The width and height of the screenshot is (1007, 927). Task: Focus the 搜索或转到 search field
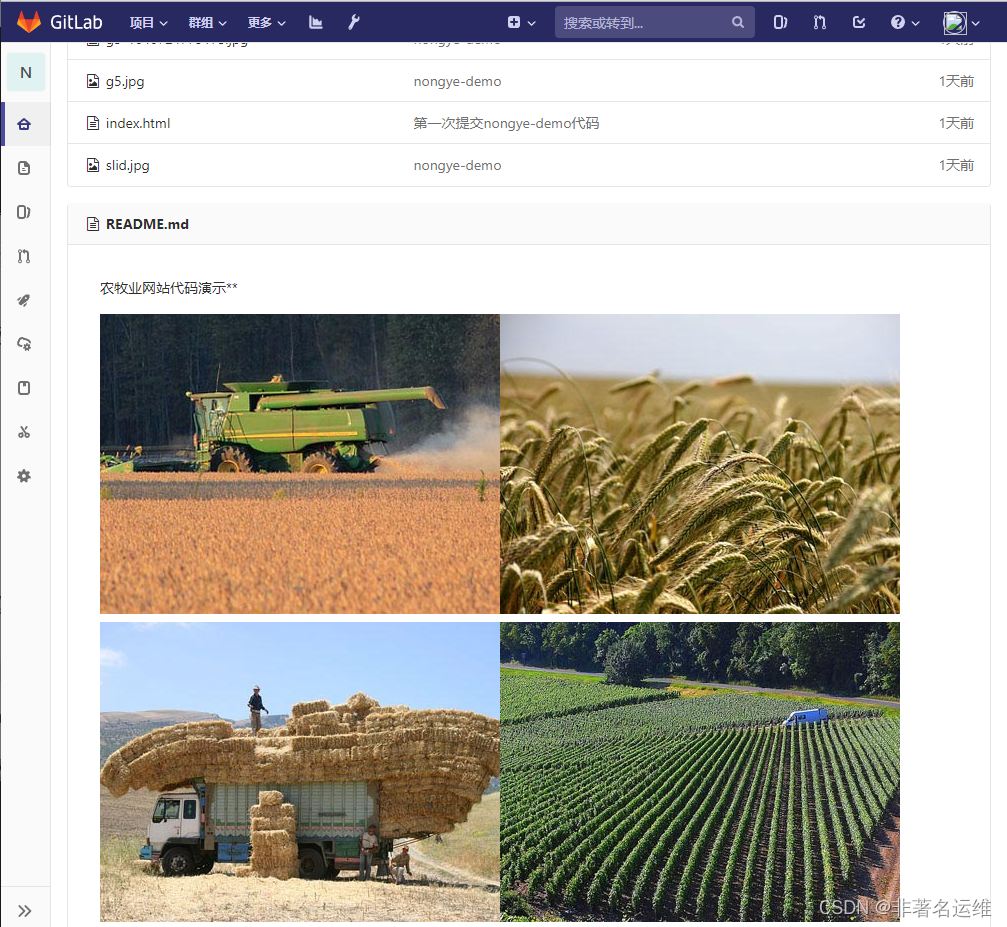point(654,22)
